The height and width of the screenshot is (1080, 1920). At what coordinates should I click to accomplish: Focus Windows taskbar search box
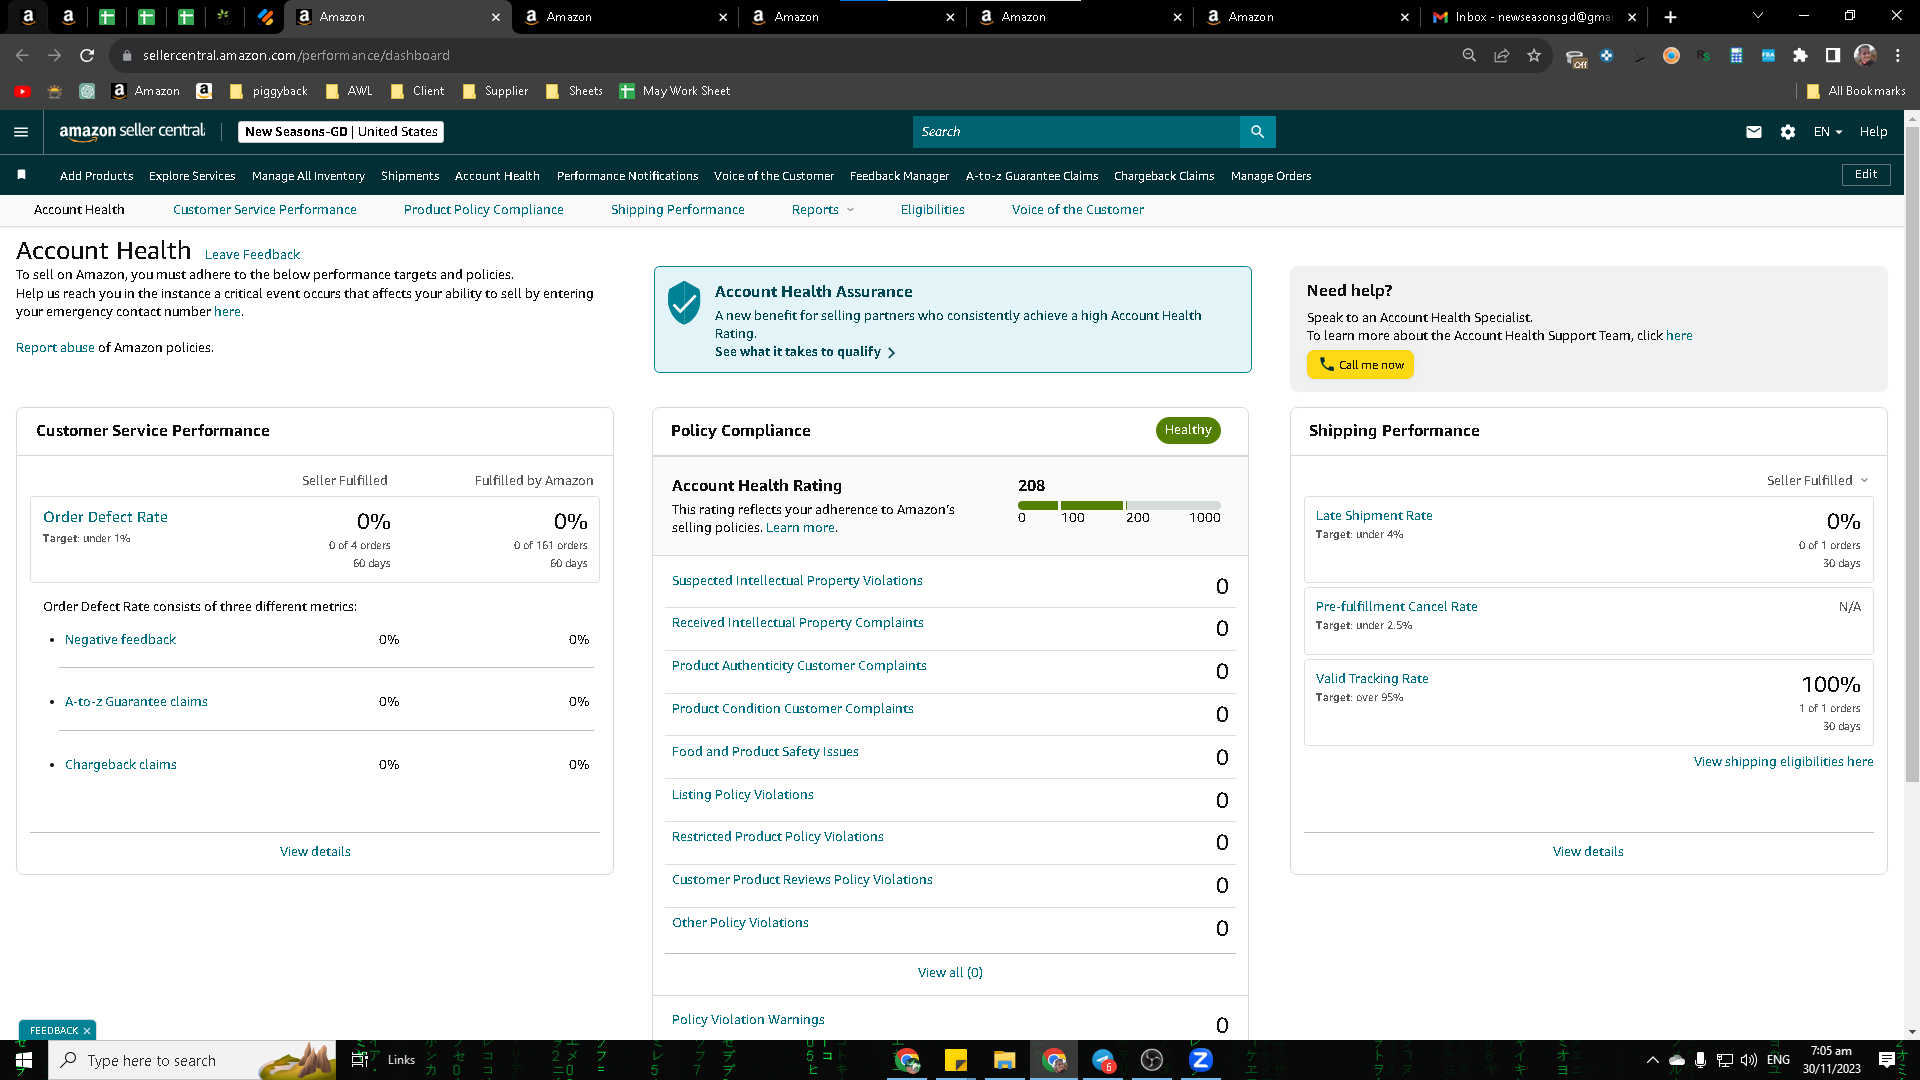[192, 1060]
